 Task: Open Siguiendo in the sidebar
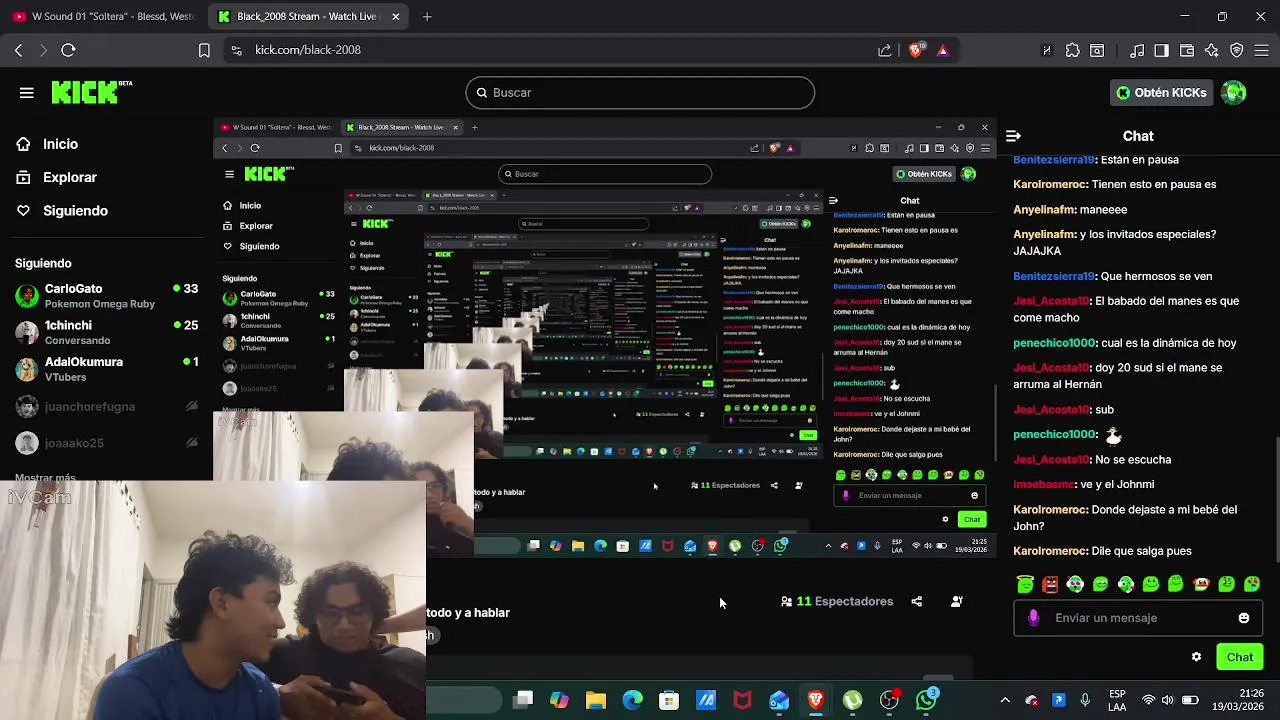[62, 211]
